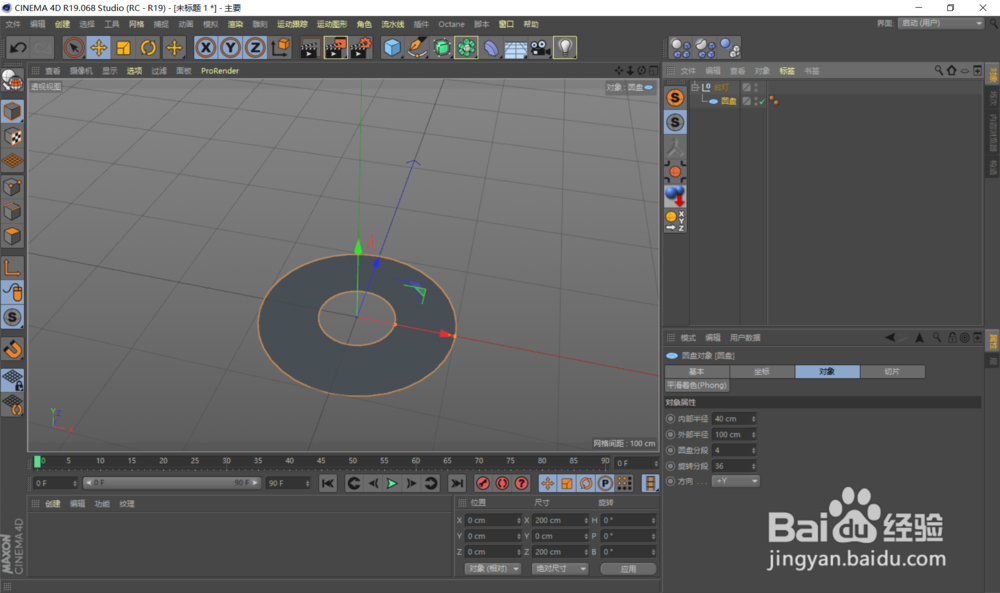
Task: Select the Live Selection tool
Action: tap(73, 48)
